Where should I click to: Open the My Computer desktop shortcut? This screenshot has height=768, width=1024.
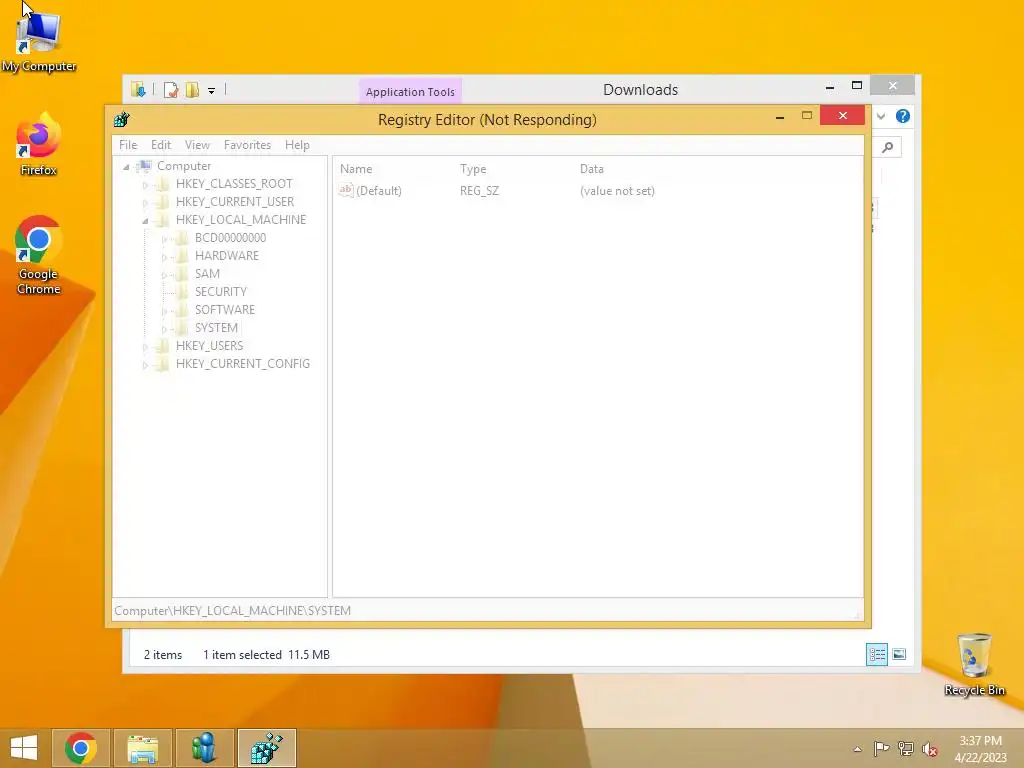(x=39, y=41)
